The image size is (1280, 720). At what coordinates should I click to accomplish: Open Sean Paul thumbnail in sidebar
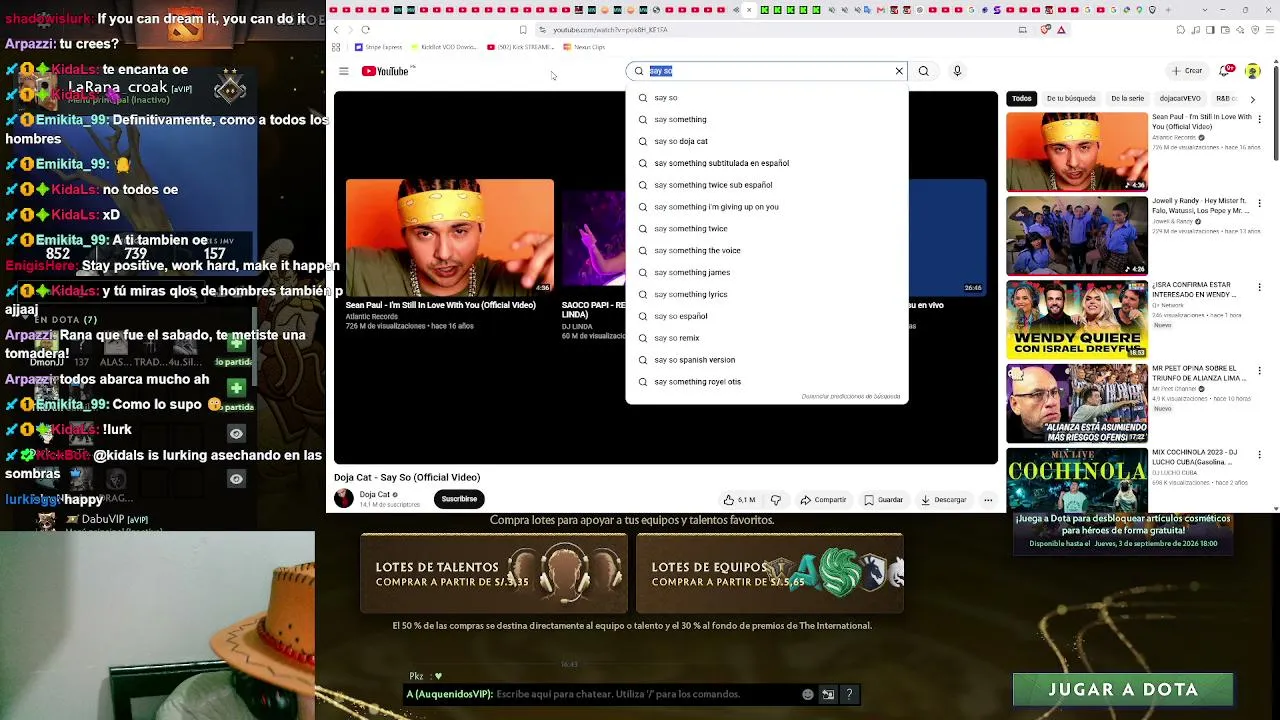click(x=1077, y=152)
